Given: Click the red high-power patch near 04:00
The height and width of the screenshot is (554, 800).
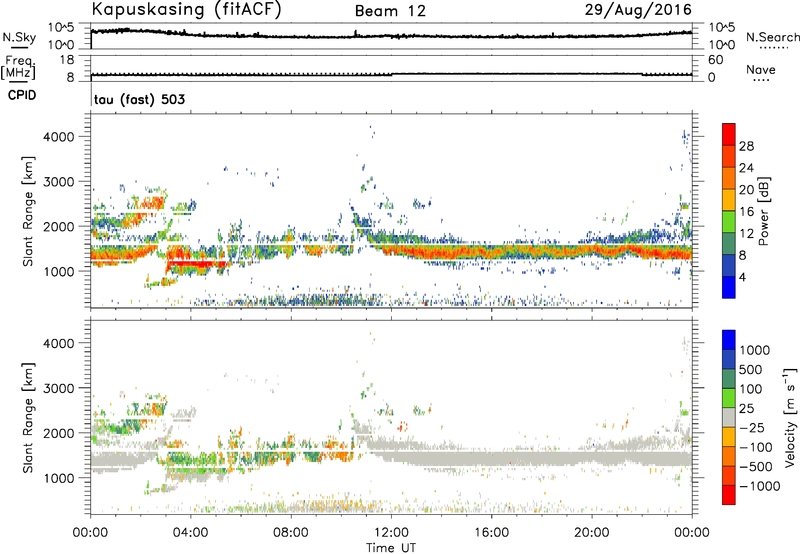Looking at the screenshot, I should [x=196, y=264].
